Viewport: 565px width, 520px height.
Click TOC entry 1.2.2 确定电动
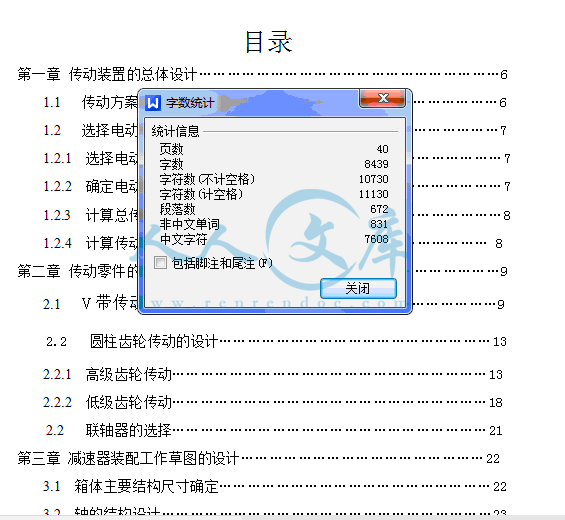(90, 187)
